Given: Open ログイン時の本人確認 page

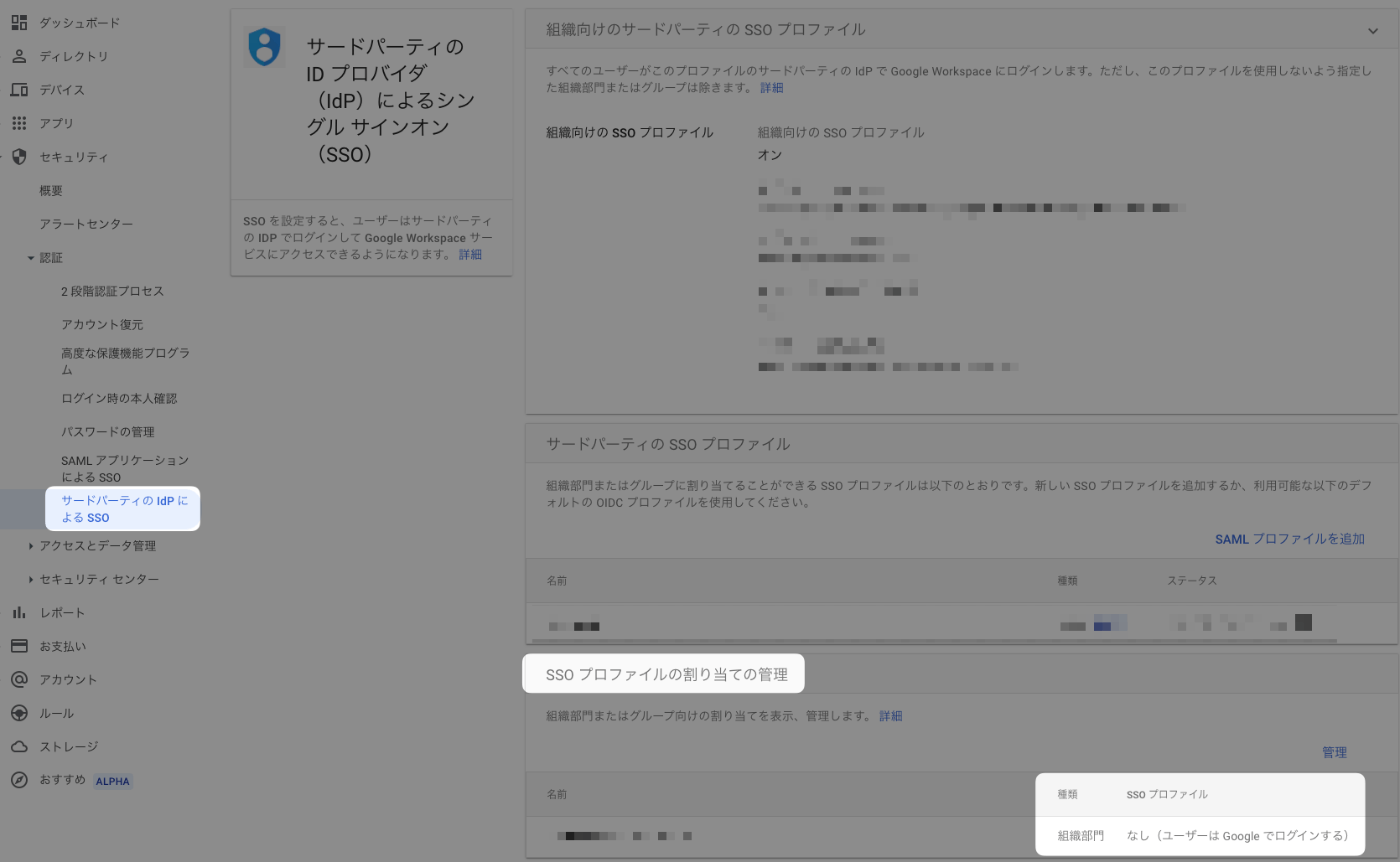Looking at the screenshot, I should (x=119, y=398).
